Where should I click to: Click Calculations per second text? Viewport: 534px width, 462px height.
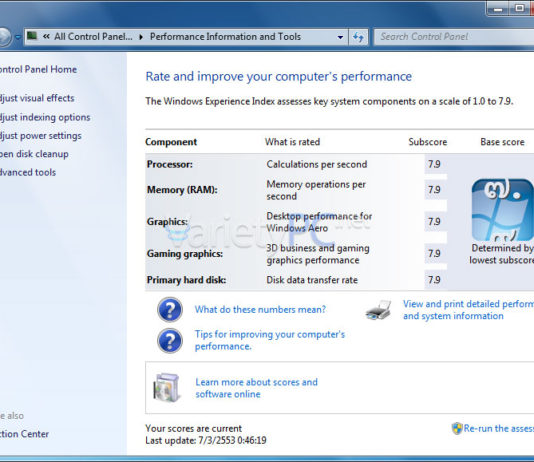pos(317,164)
